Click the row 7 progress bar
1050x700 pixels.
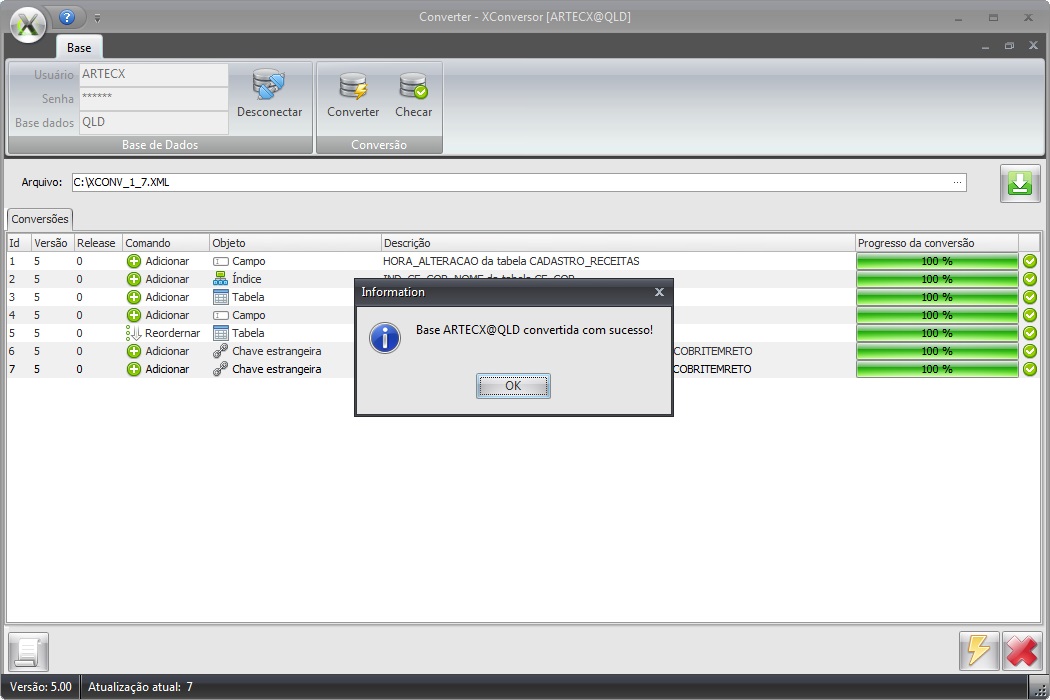[936, 369]
